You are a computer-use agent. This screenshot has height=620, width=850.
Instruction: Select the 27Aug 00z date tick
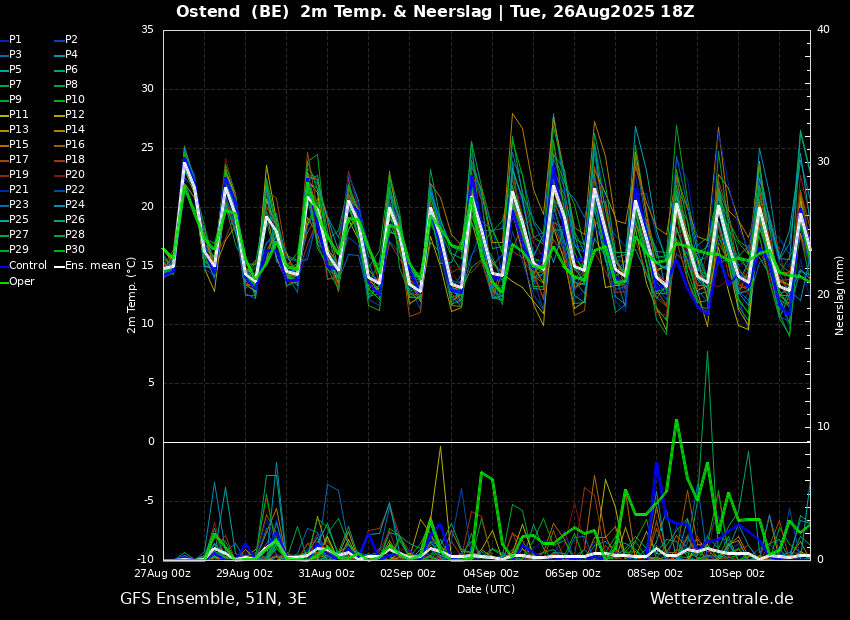click(x=163, y=573)
